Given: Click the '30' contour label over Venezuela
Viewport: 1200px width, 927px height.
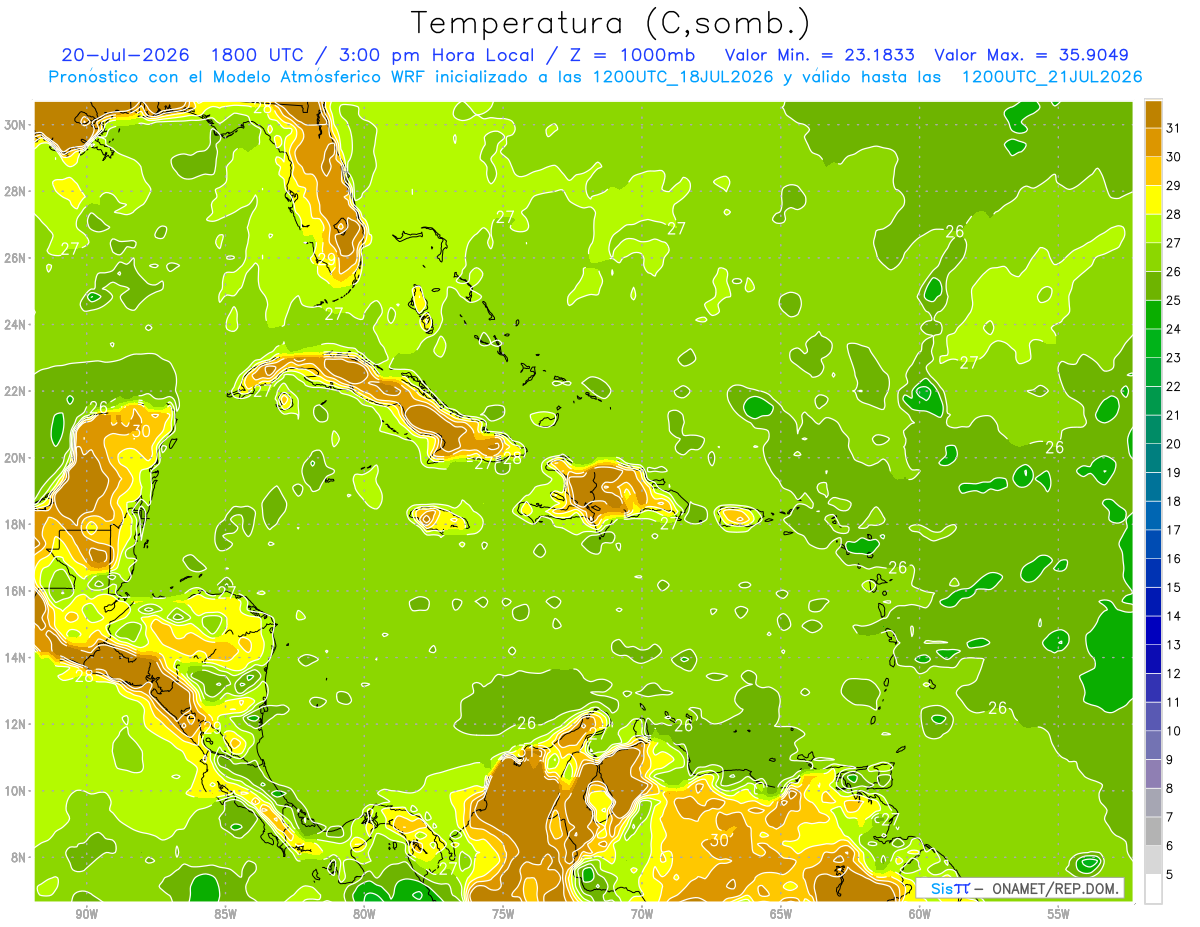Looking at the screenshot, I should pyautogui.click(x=719, y=840).
